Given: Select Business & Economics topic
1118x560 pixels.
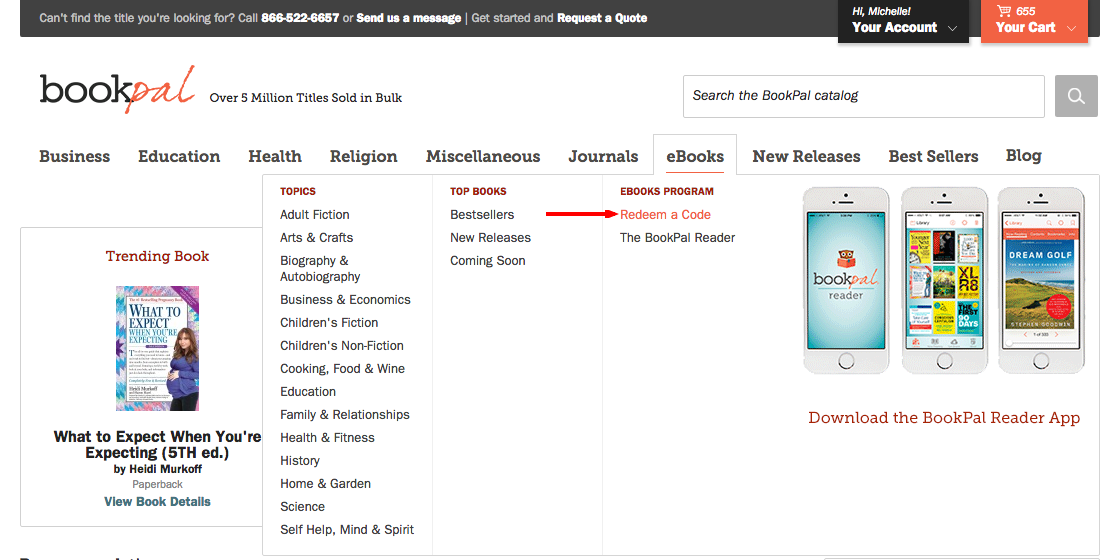Looking at the screenshot, I should pyautogui.click(x=345, y=300).
